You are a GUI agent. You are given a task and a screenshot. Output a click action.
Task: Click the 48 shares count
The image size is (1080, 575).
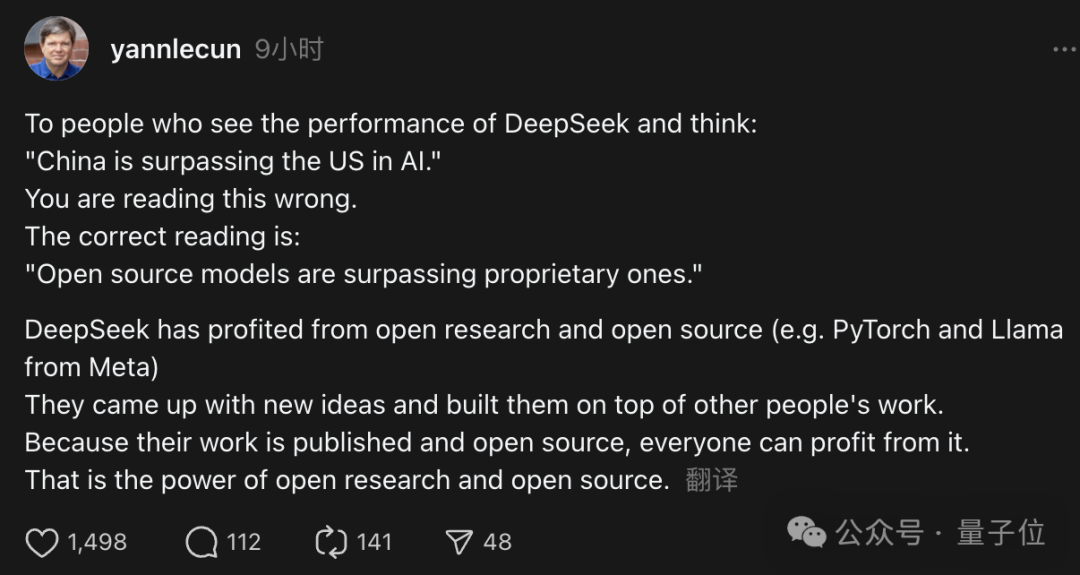[x=497, y=543]
